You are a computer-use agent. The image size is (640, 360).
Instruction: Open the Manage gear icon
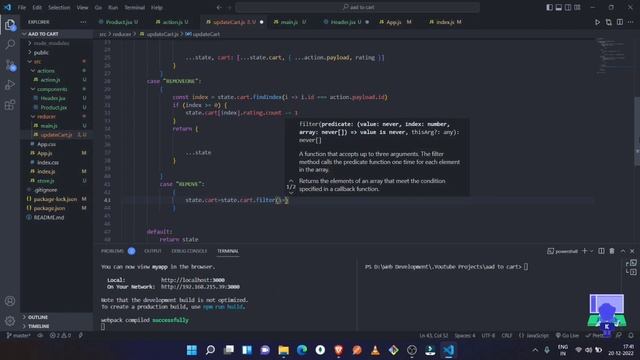(x=10, y=321)
